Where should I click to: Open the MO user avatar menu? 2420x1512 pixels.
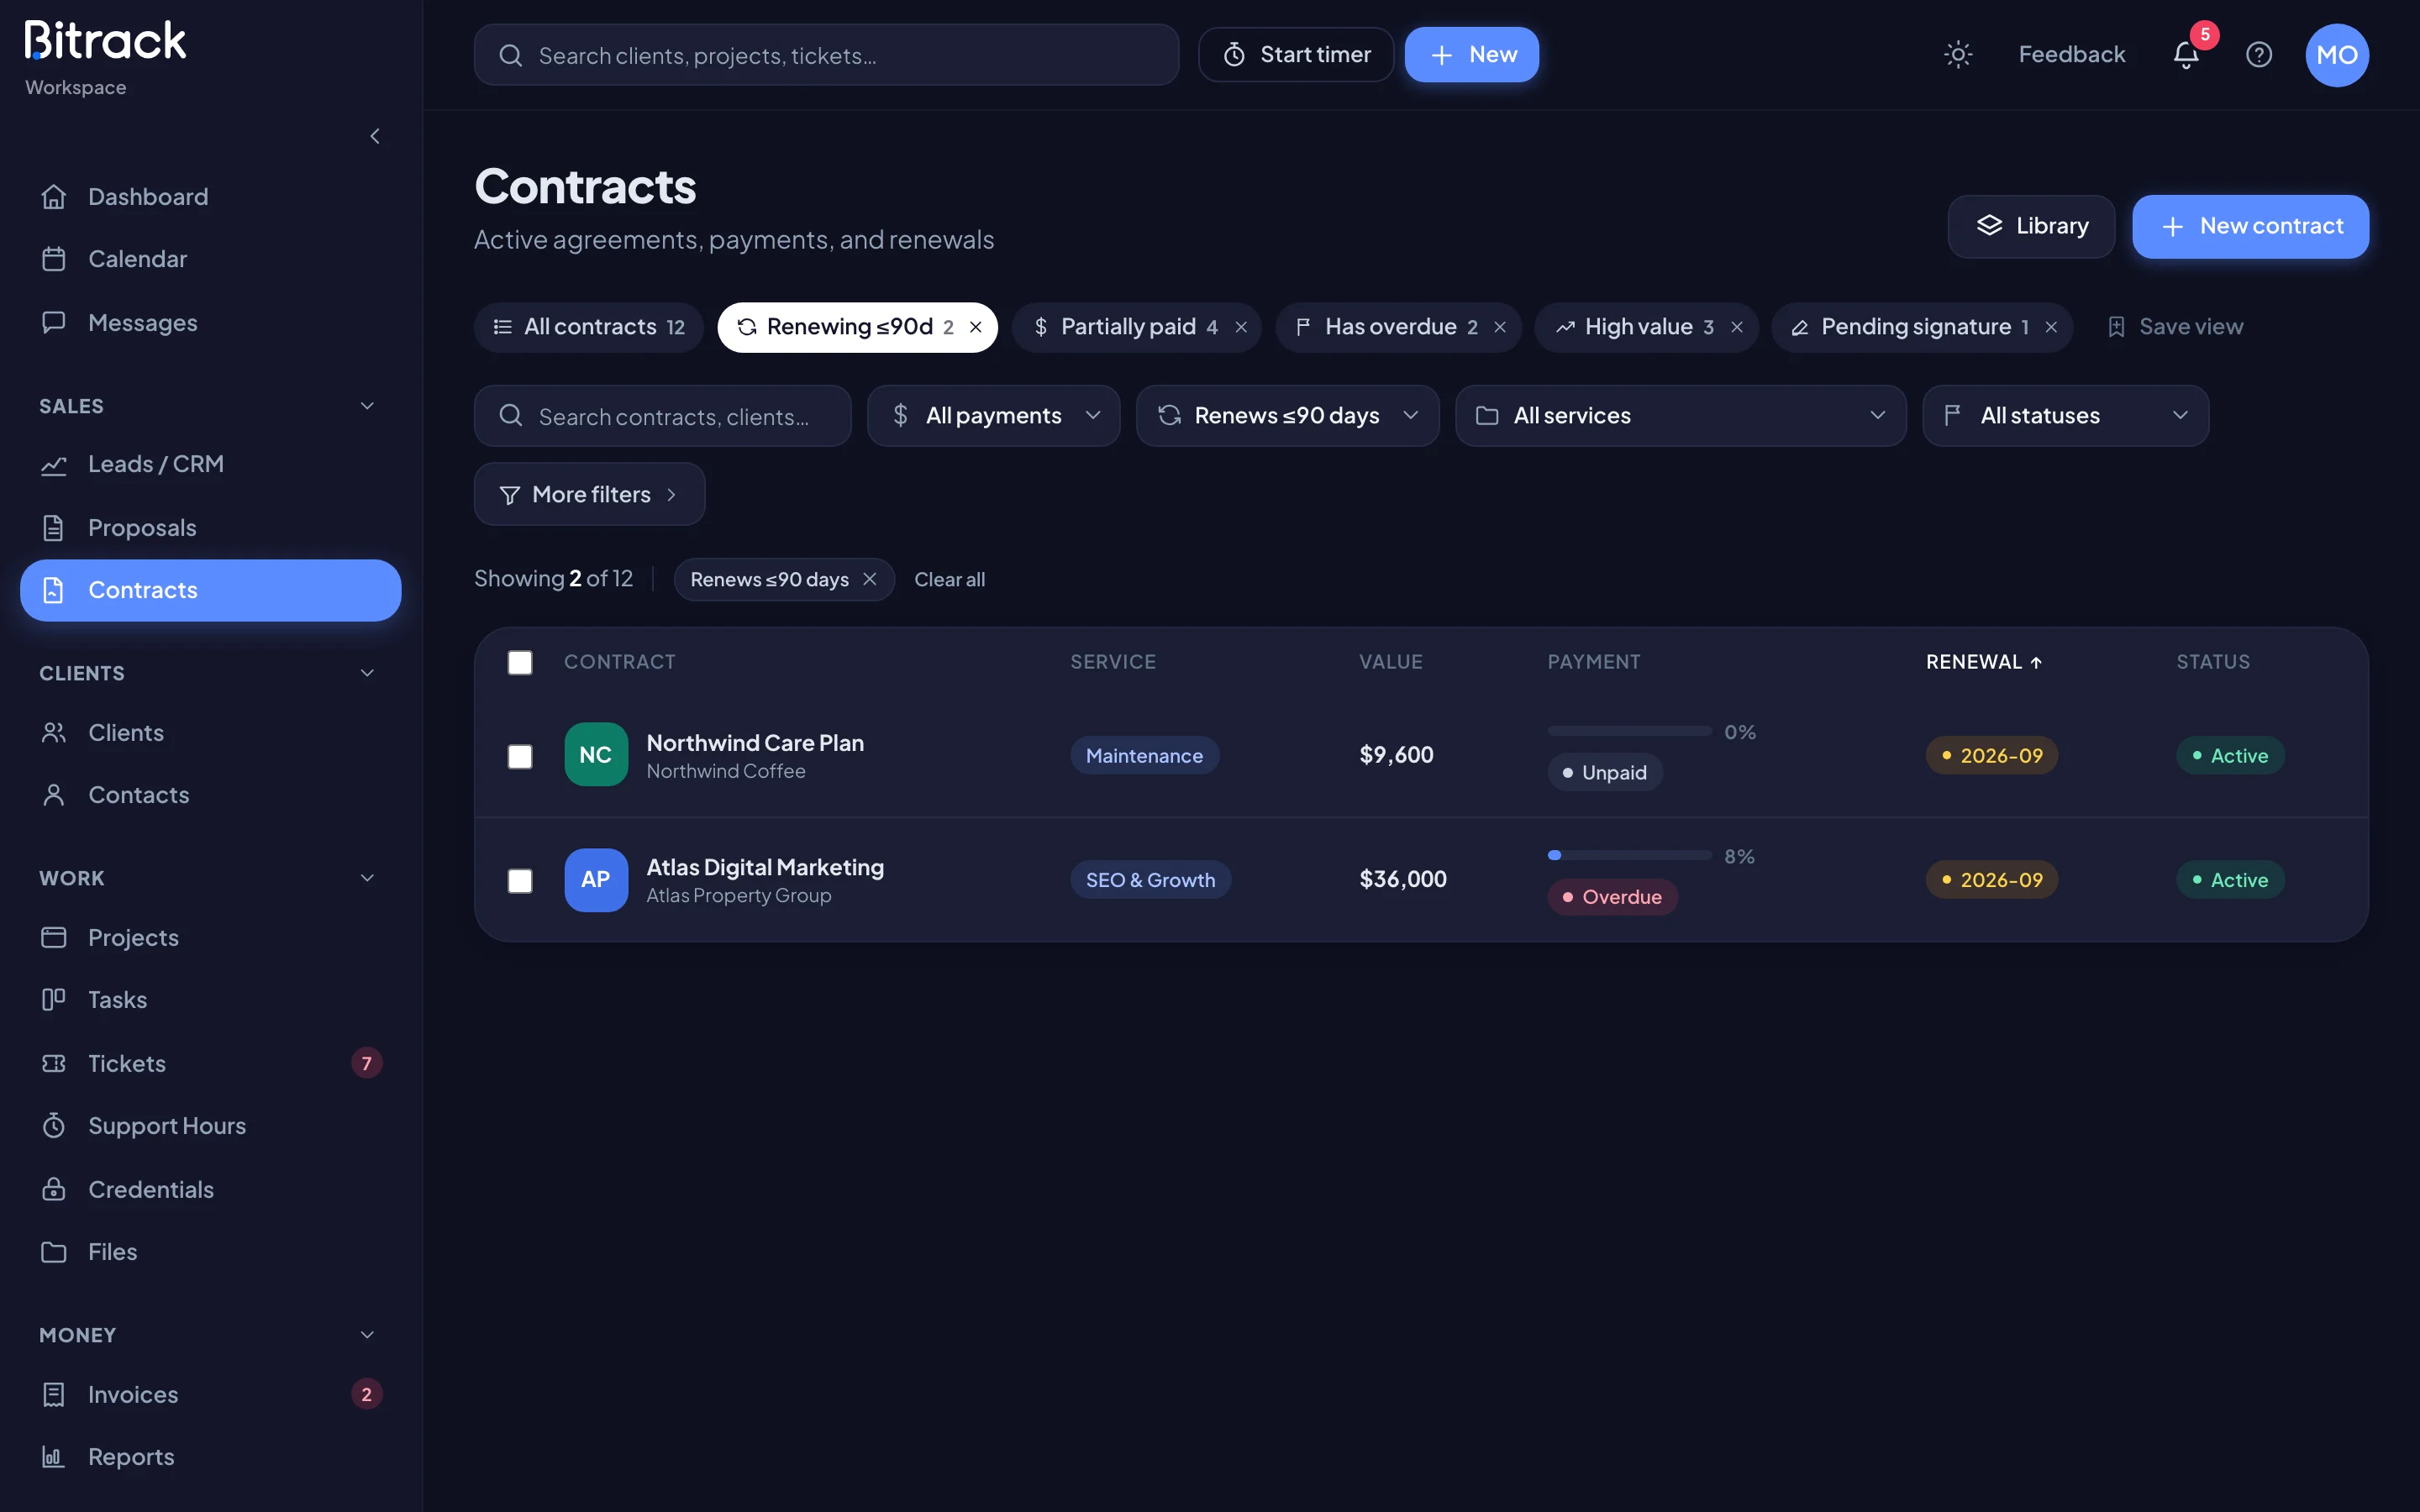click(2336, 55)
